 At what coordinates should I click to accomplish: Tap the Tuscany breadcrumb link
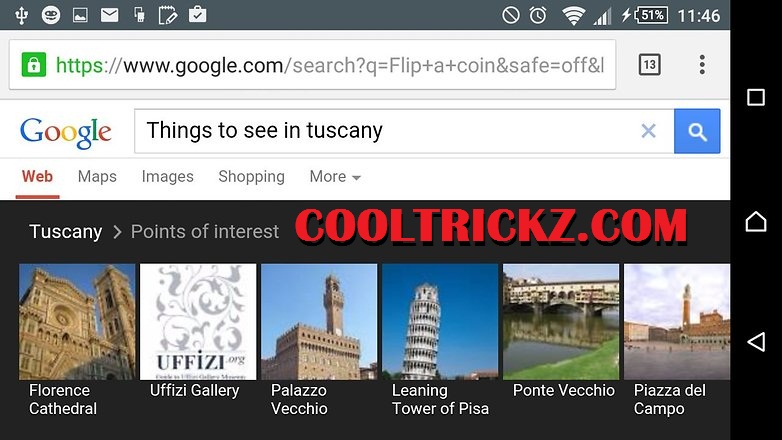tap(65, 231)
